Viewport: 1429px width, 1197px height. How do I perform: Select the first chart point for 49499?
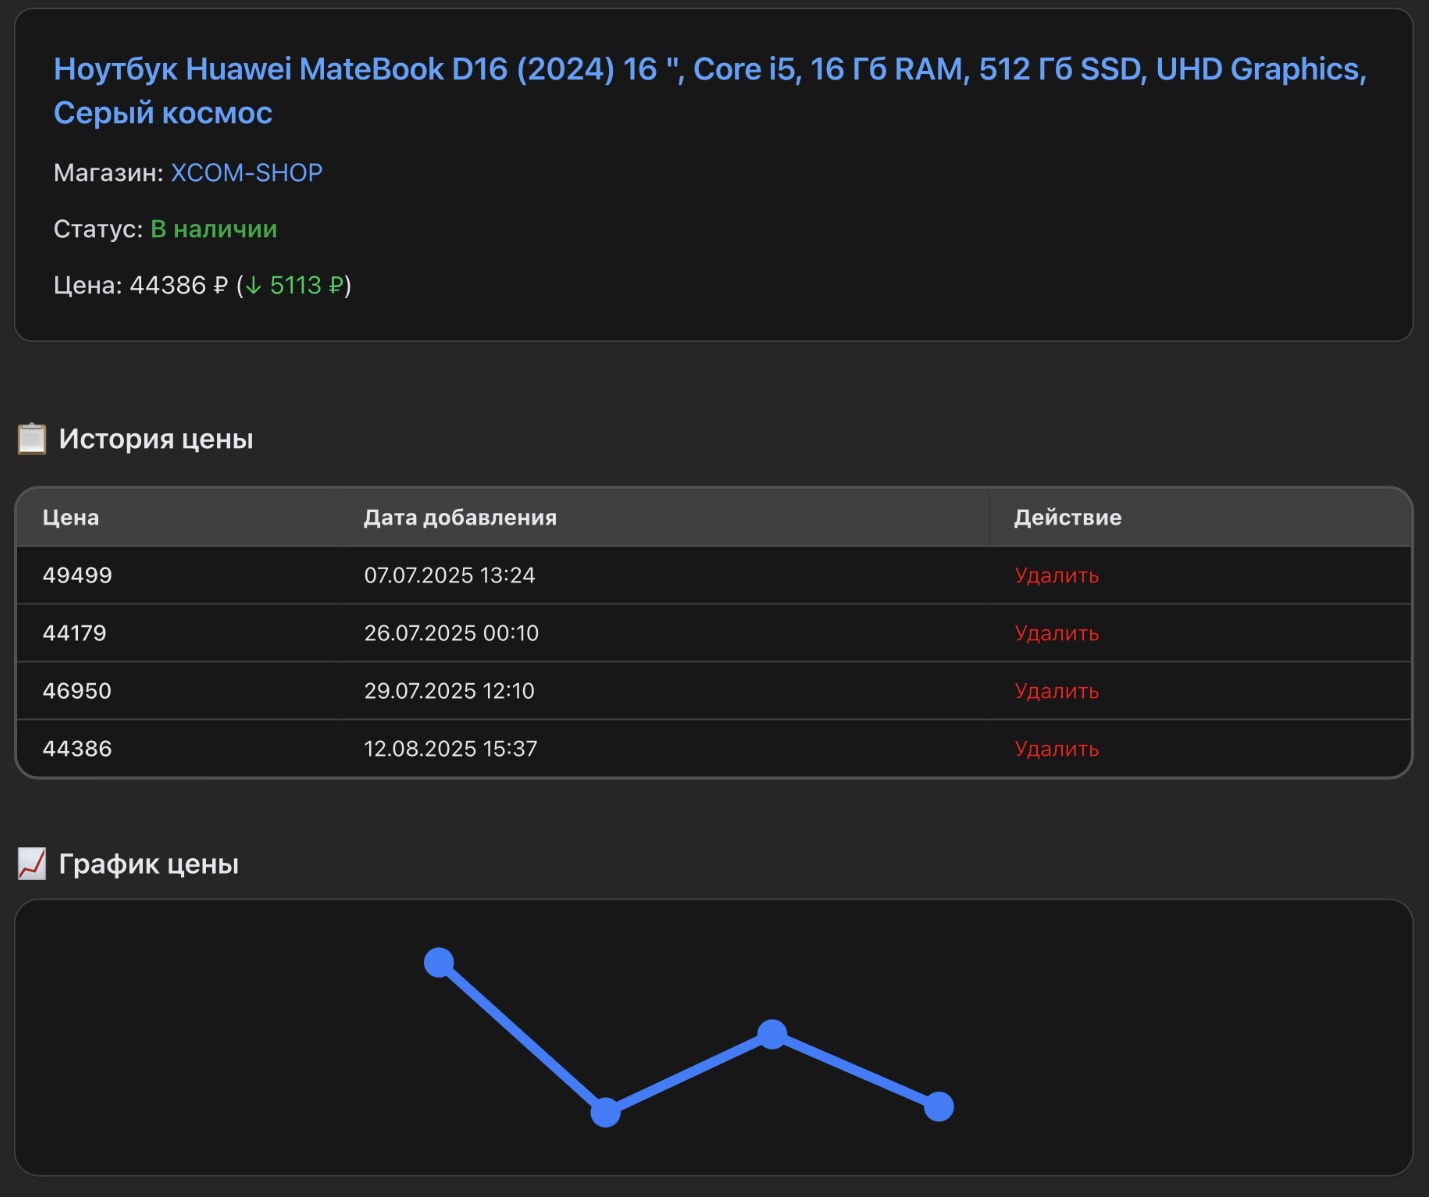click(x=438, y=962)
